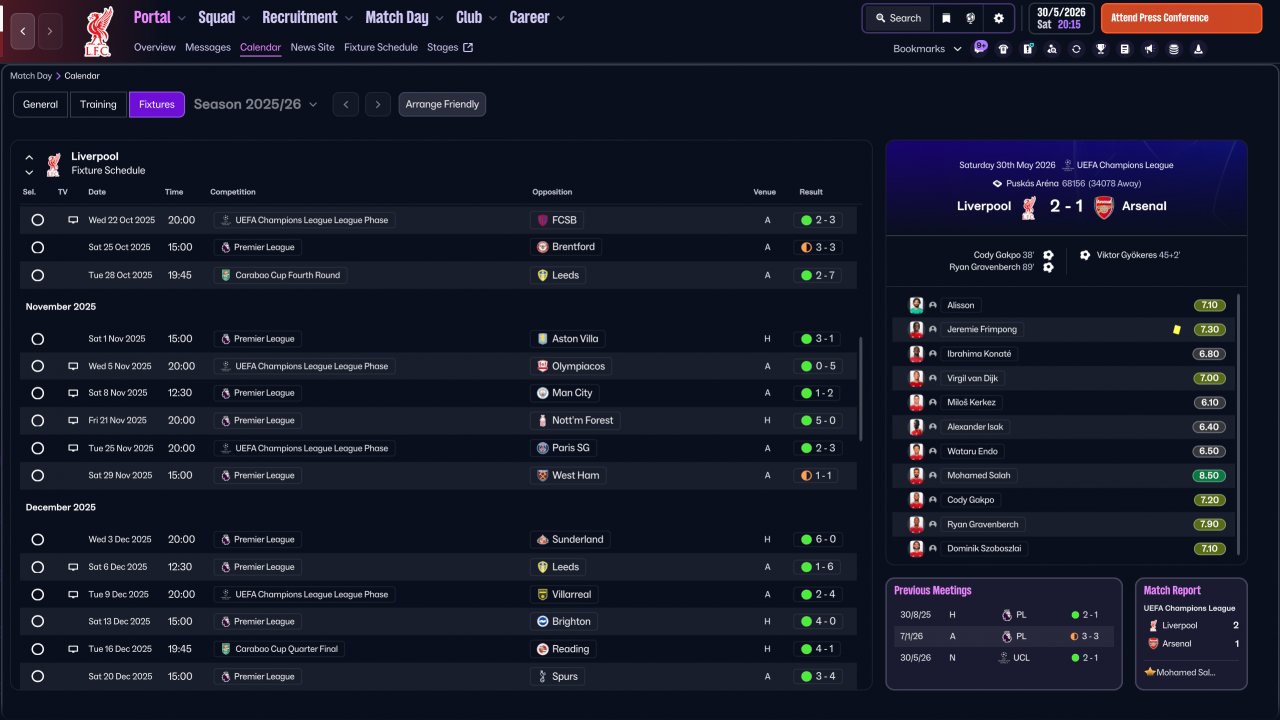This screenshot has height=720, width=1280.
Task: Click the circular arrows icon in bookmarks bar
Action: (1076, 49)
